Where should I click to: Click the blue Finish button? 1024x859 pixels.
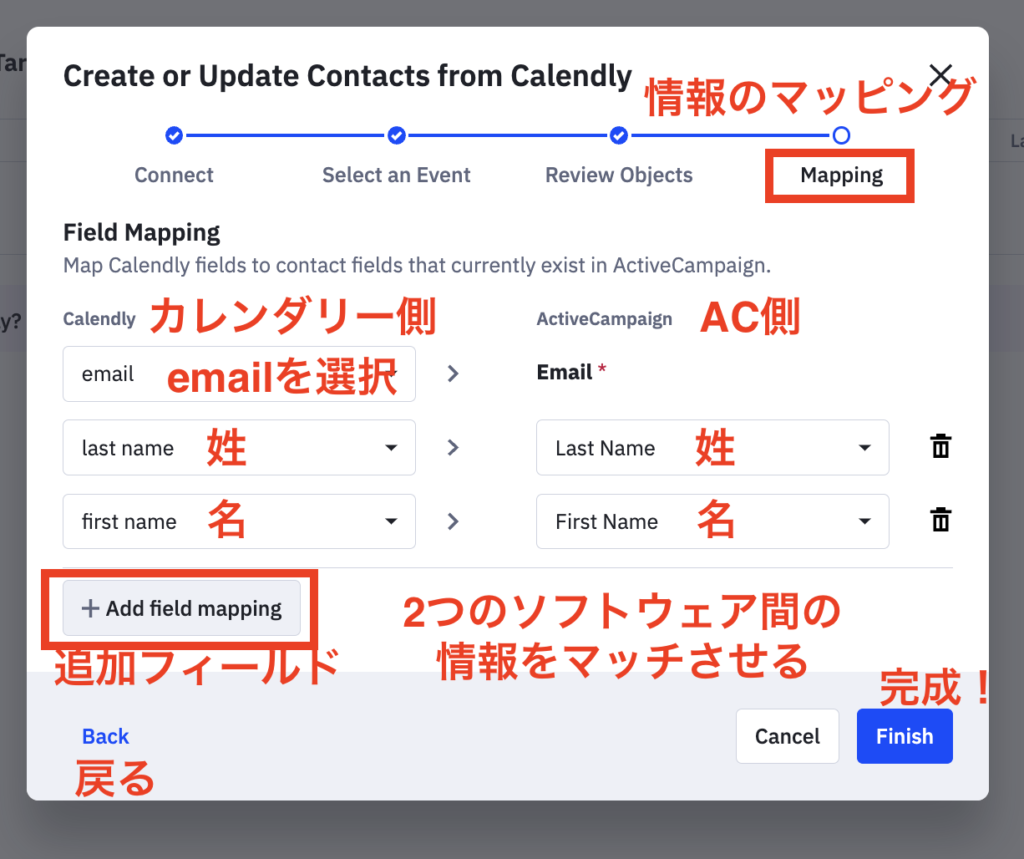tap(904, 736)
